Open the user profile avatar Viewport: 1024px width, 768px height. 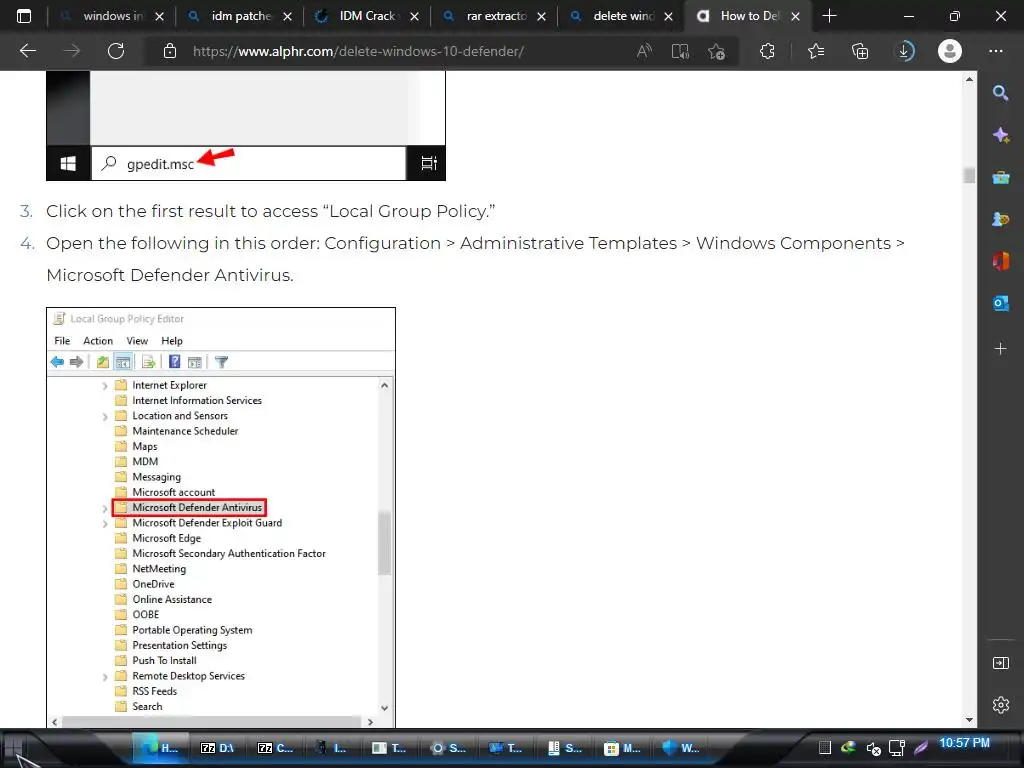(950, 51)
